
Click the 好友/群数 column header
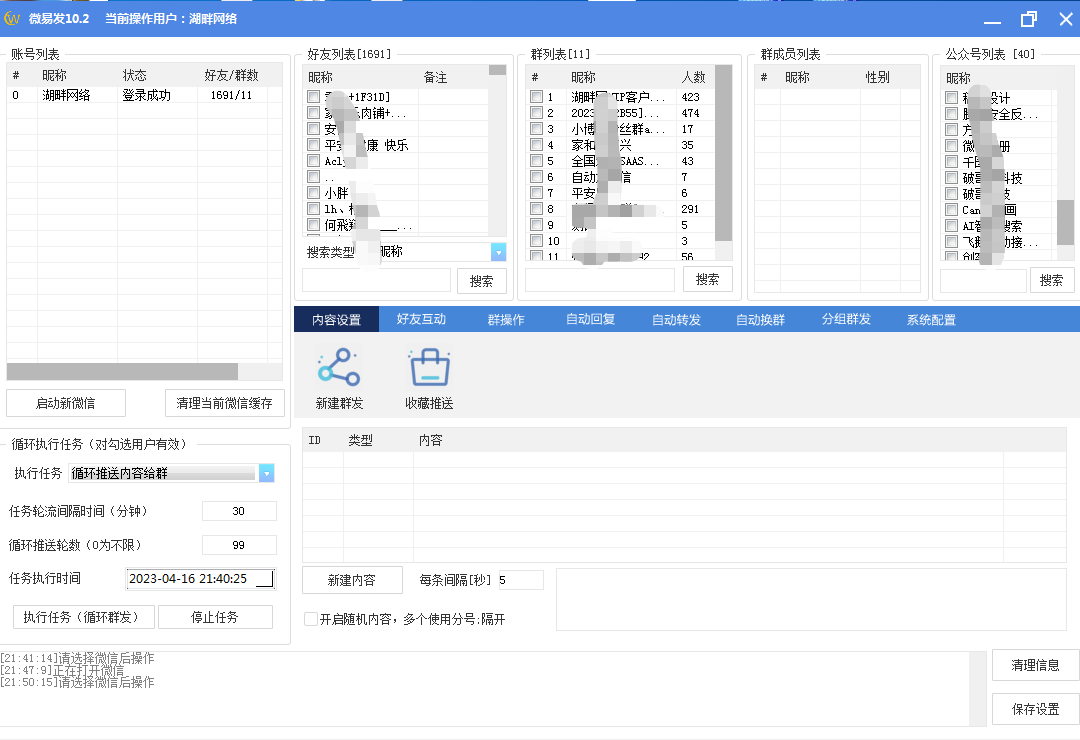[231, 75]
